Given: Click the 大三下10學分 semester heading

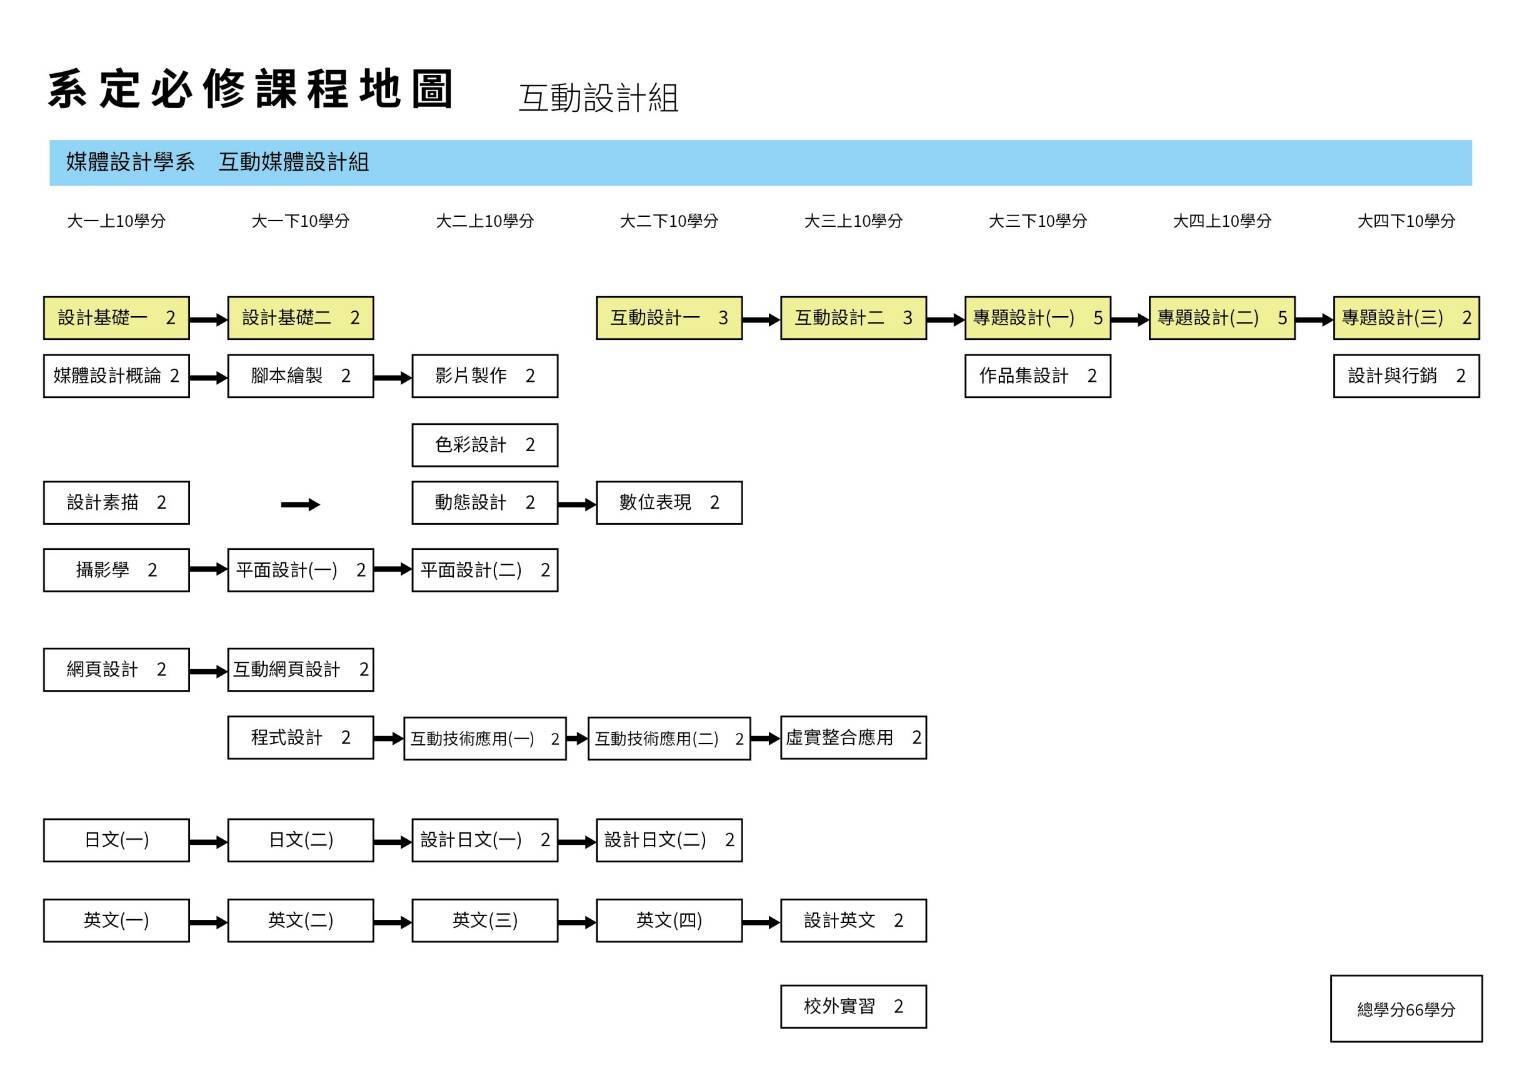Looking at the screenshot, I should point(1037,221).
